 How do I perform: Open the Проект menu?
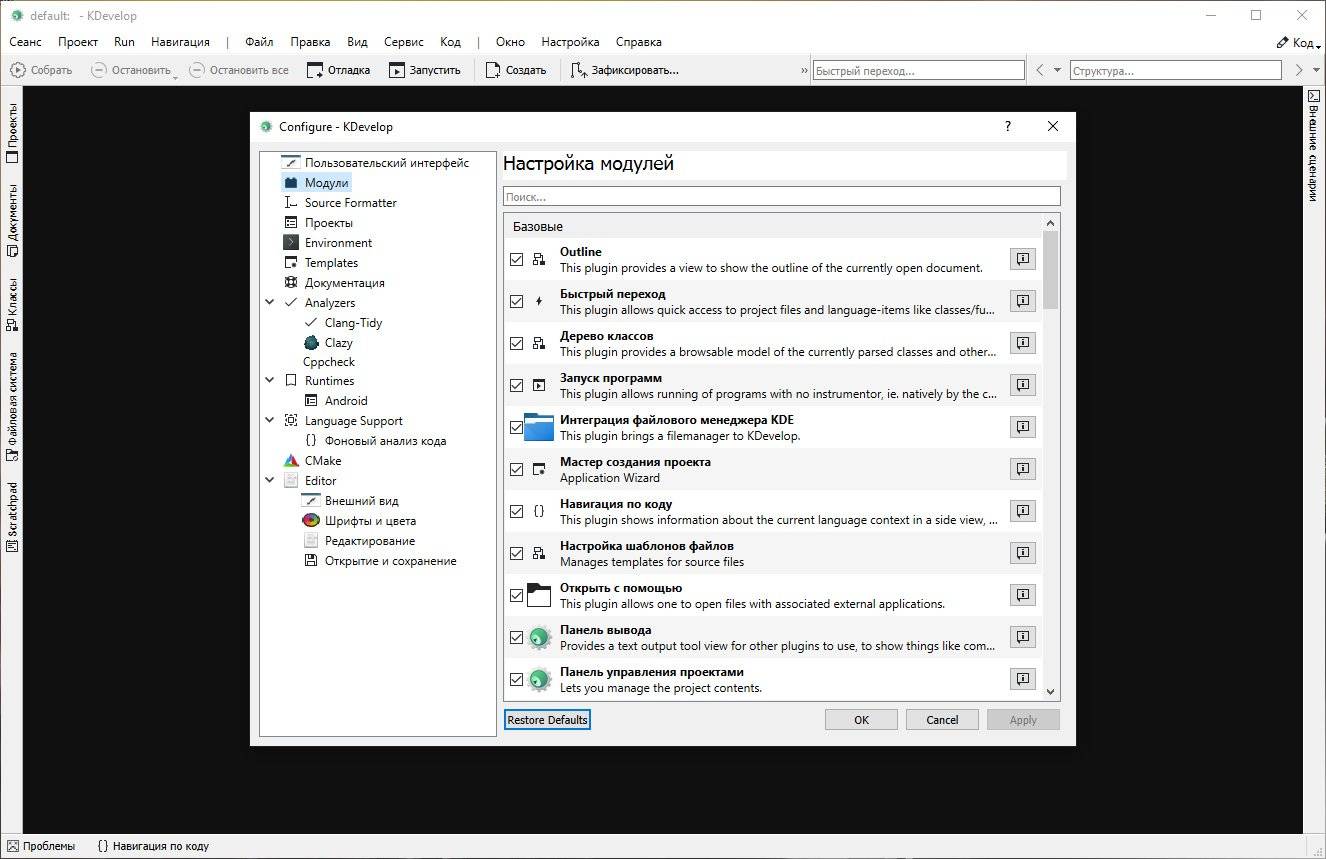point(78,42)
